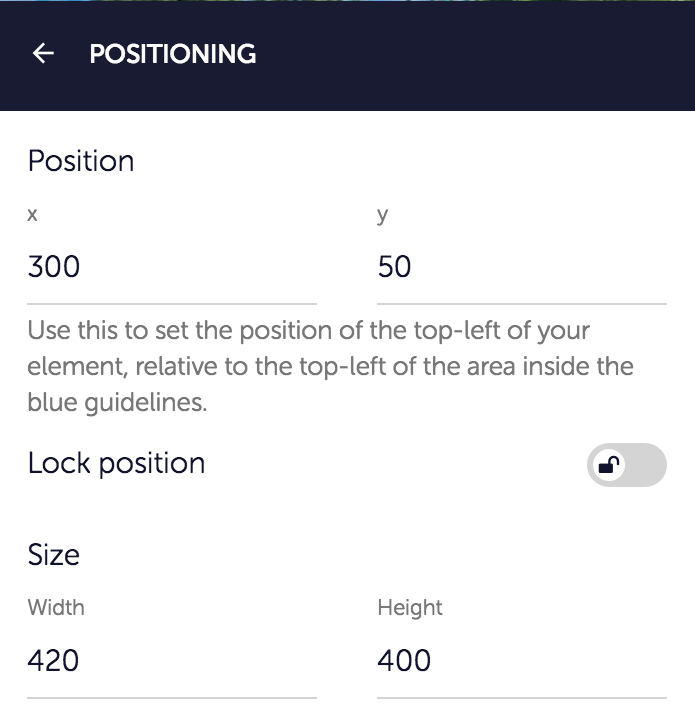695x711 pixels.
Task: Click the underline beneath the Height value
Action: point(521,697)
